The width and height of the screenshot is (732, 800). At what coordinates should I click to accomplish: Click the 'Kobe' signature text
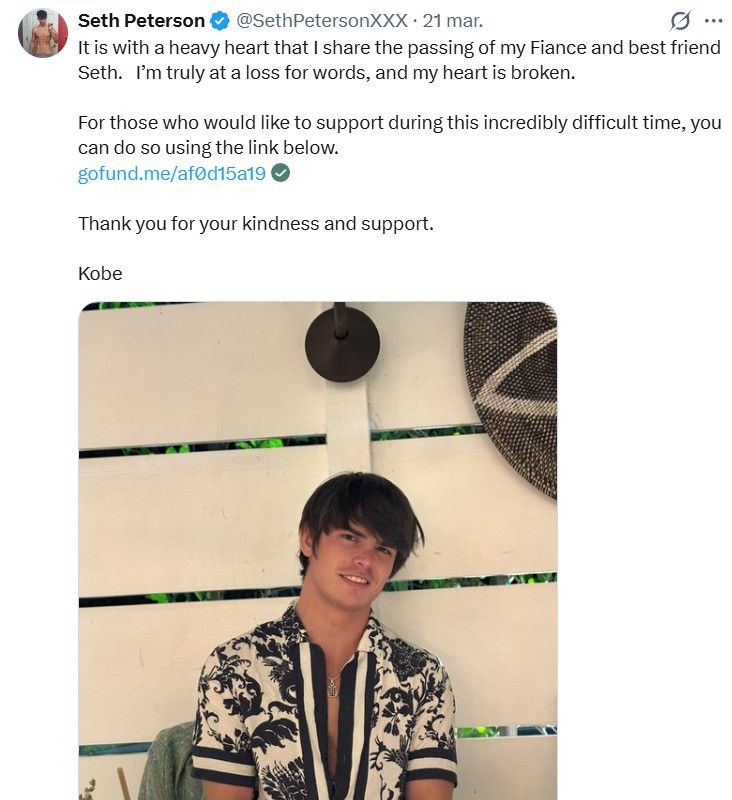pos(100,273)
